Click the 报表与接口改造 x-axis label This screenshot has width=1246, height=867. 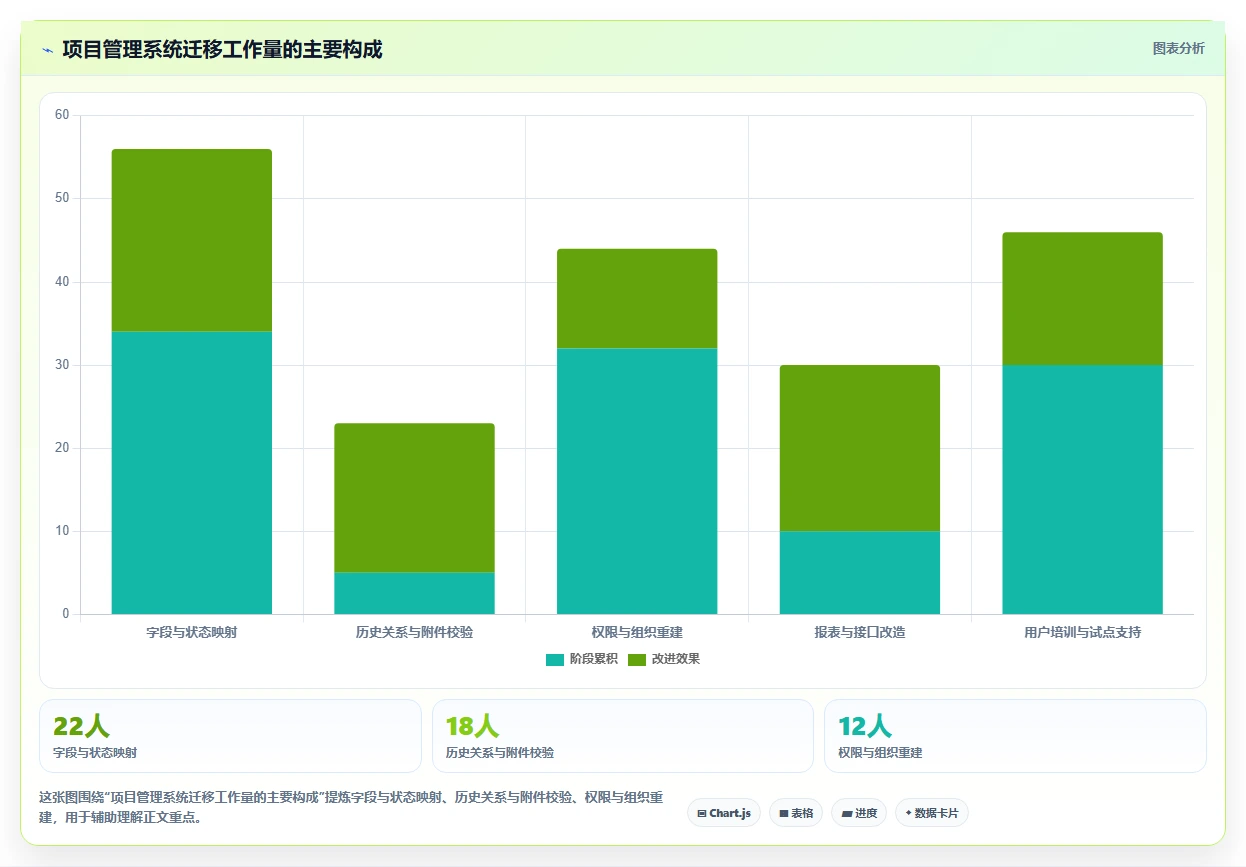860,632
